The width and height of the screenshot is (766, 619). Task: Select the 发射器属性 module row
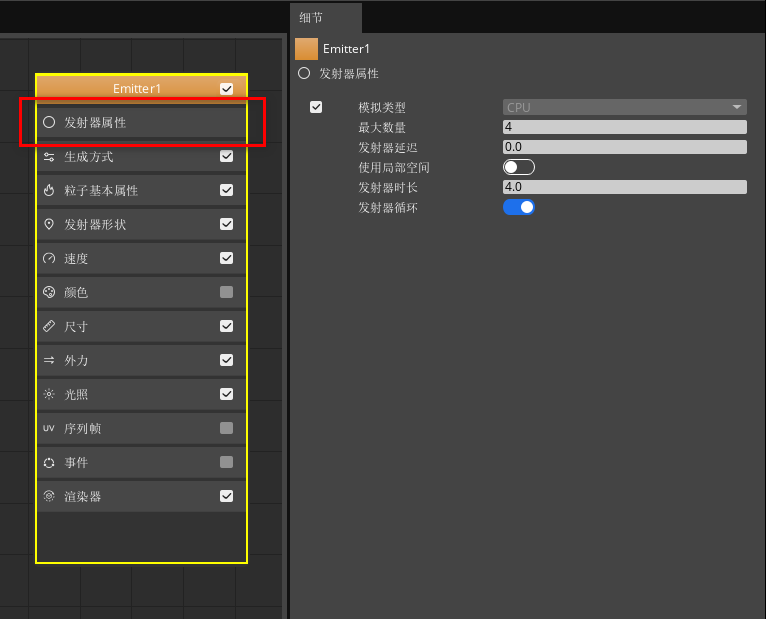click(141, 122)
